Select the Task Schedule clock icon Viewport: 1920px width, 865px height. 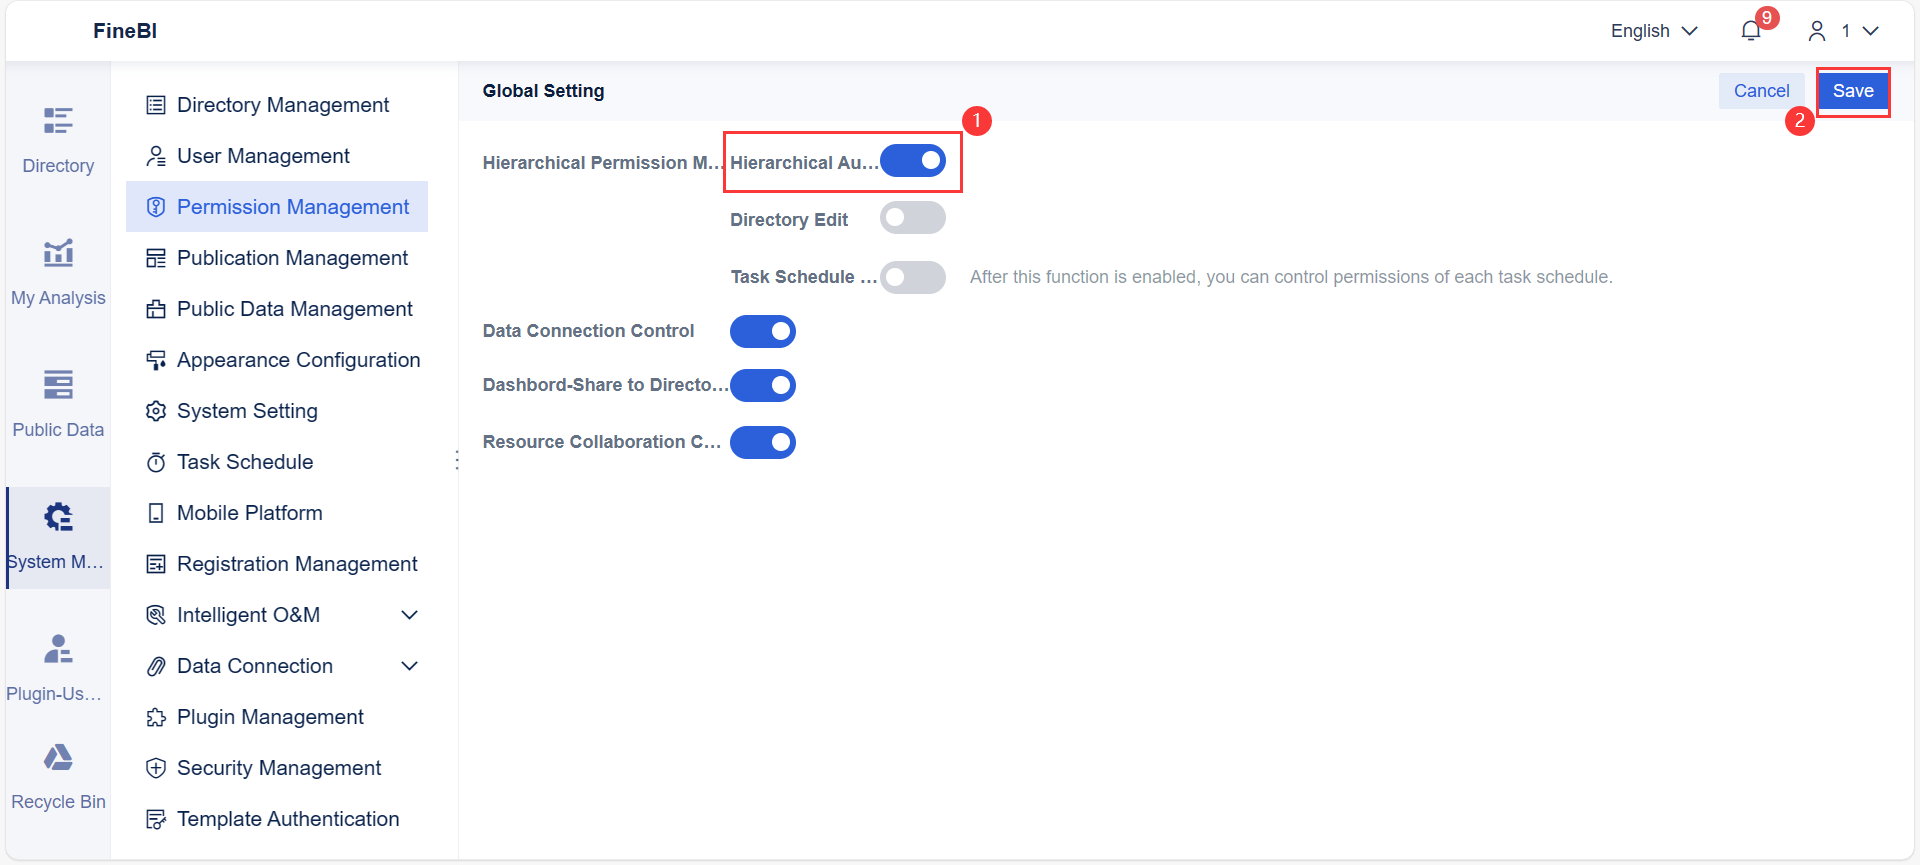pyautogui.click(x=156, y=461)
